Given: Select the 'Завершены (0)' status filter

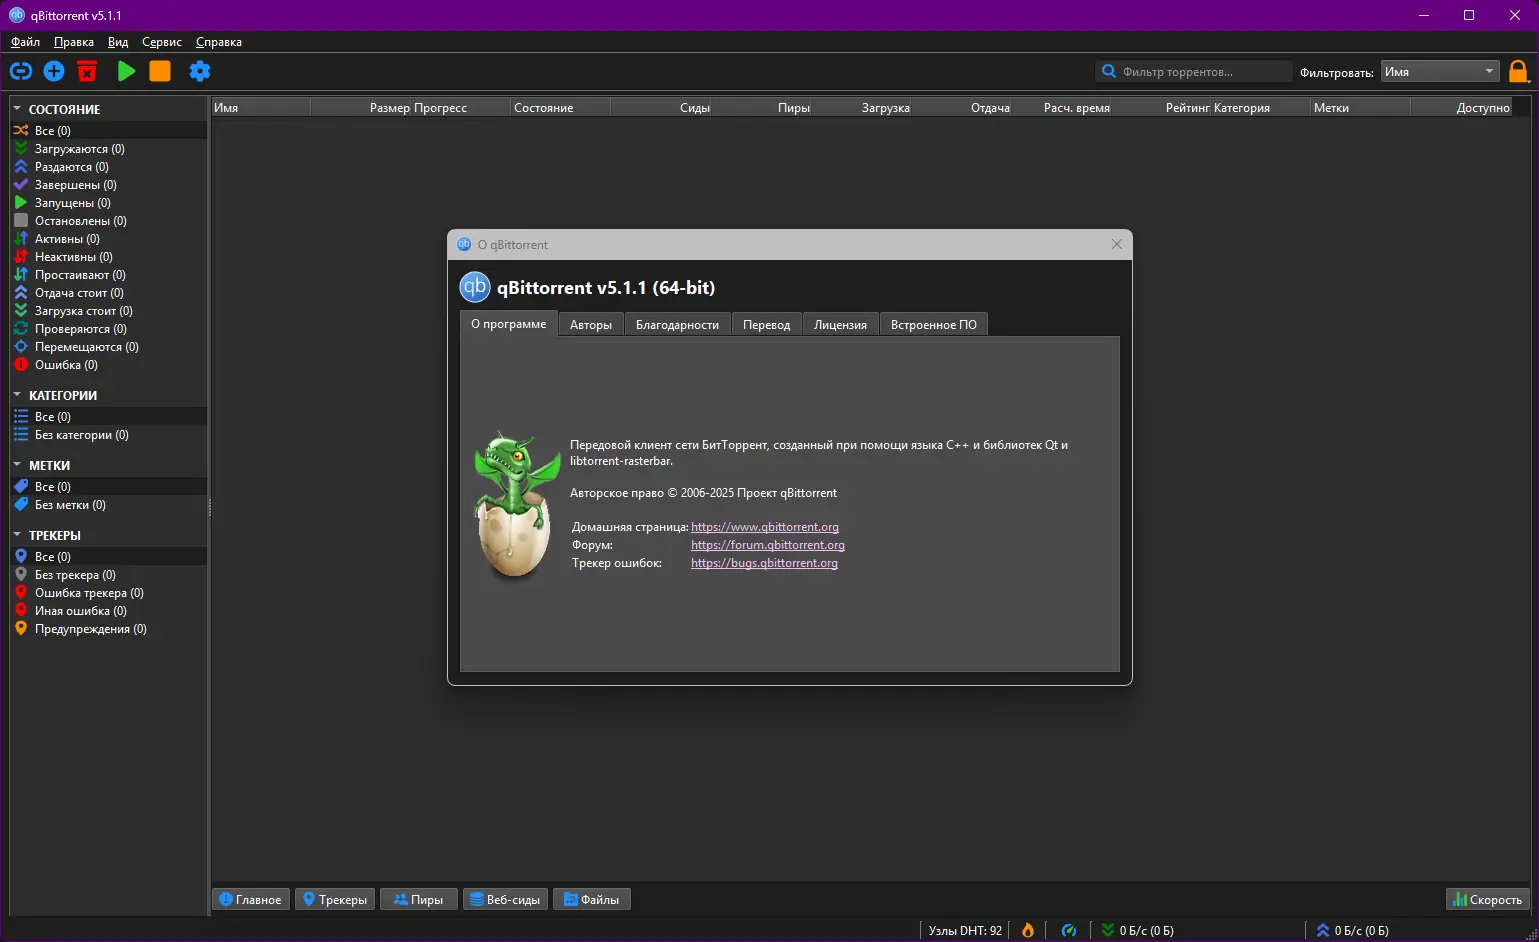Looking at the screenshot, I should click(109, 185).
